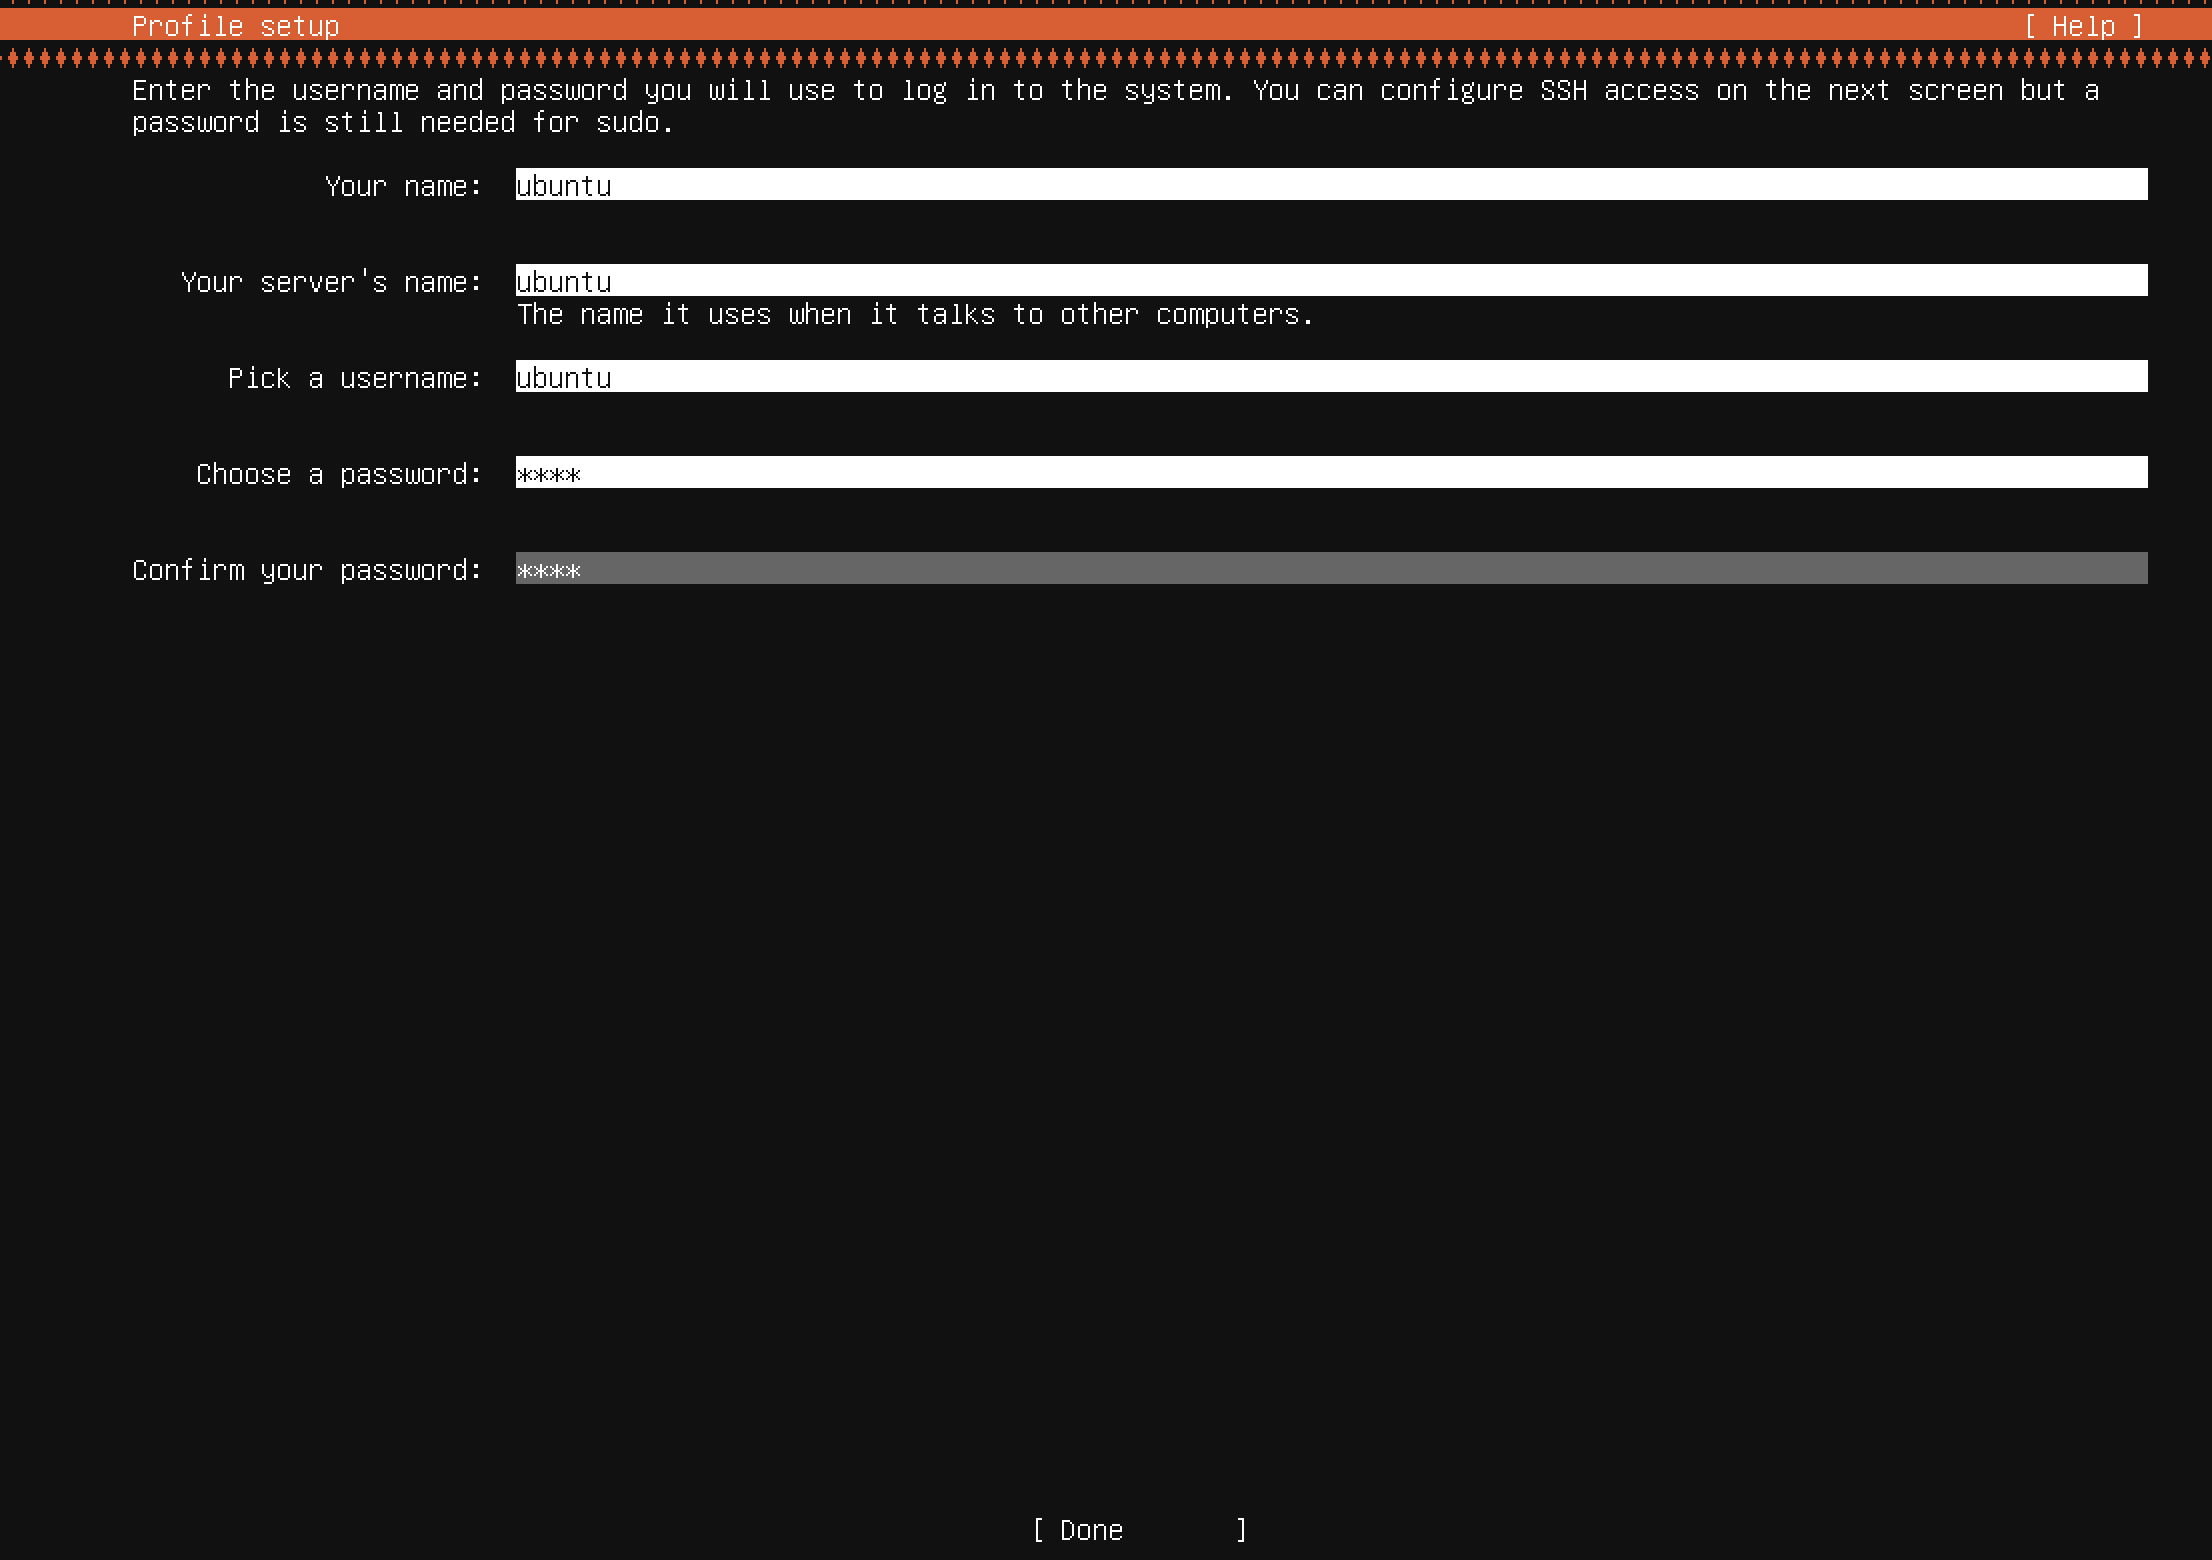The height and width of the screenshot is (1560, 2212).
Task: Click the 'Your name:' label
Action: point(403,186)
